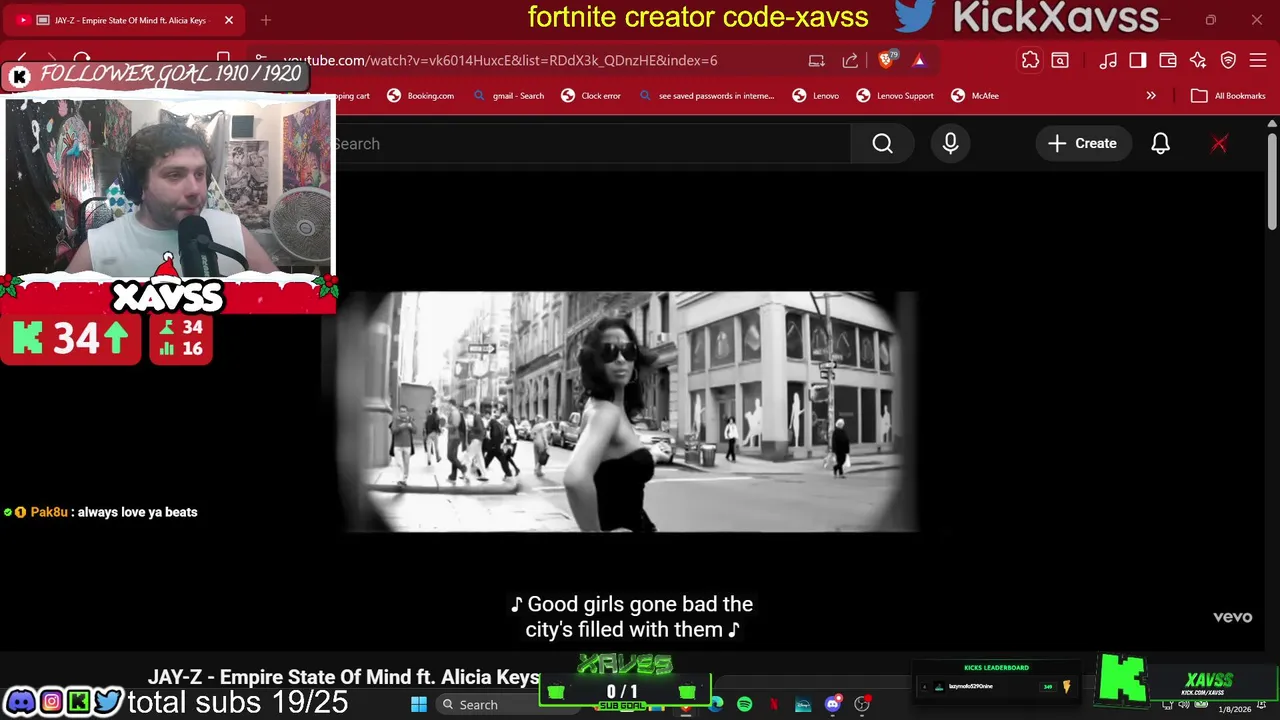Click the Instagram overlay icon at bottom-left
Viewport: 1280px width, 720px height.
tap(50, 702)
